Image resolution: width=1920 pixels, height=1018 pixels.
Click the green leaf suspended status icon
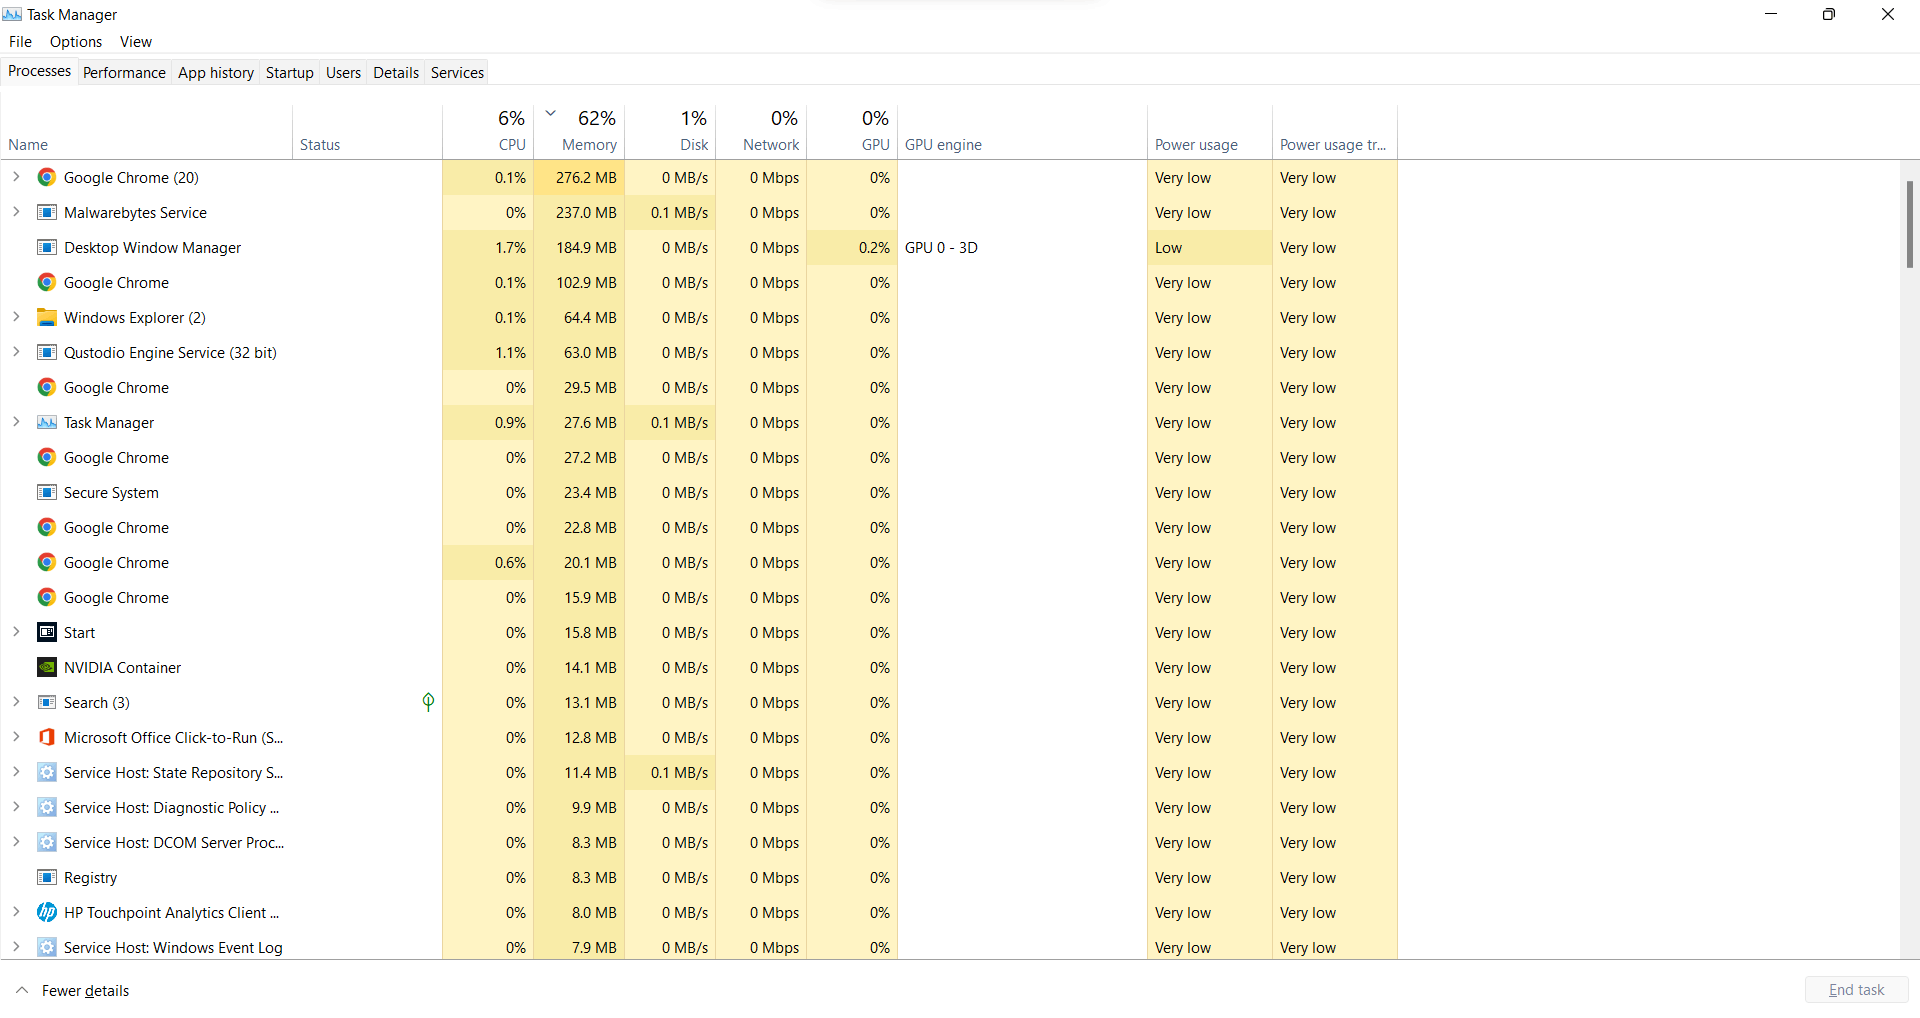pyautogui.click(x=428, y=702)
